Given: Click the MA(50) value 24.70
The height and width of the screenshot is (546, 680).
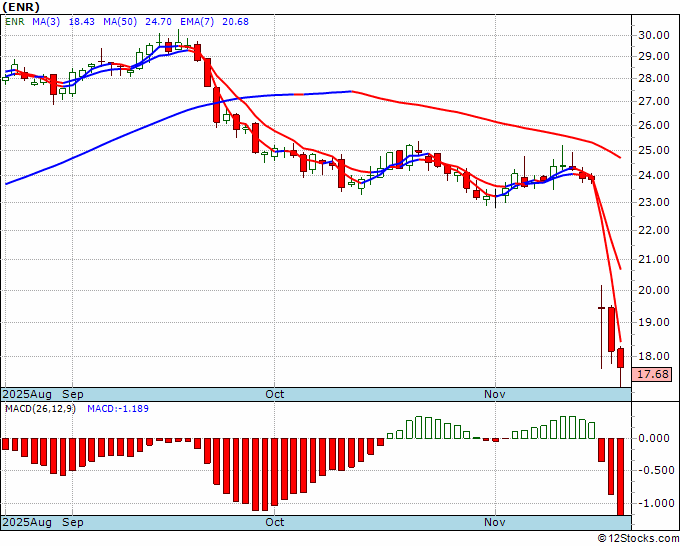Looking at the screenshot, I should point(159,22).
